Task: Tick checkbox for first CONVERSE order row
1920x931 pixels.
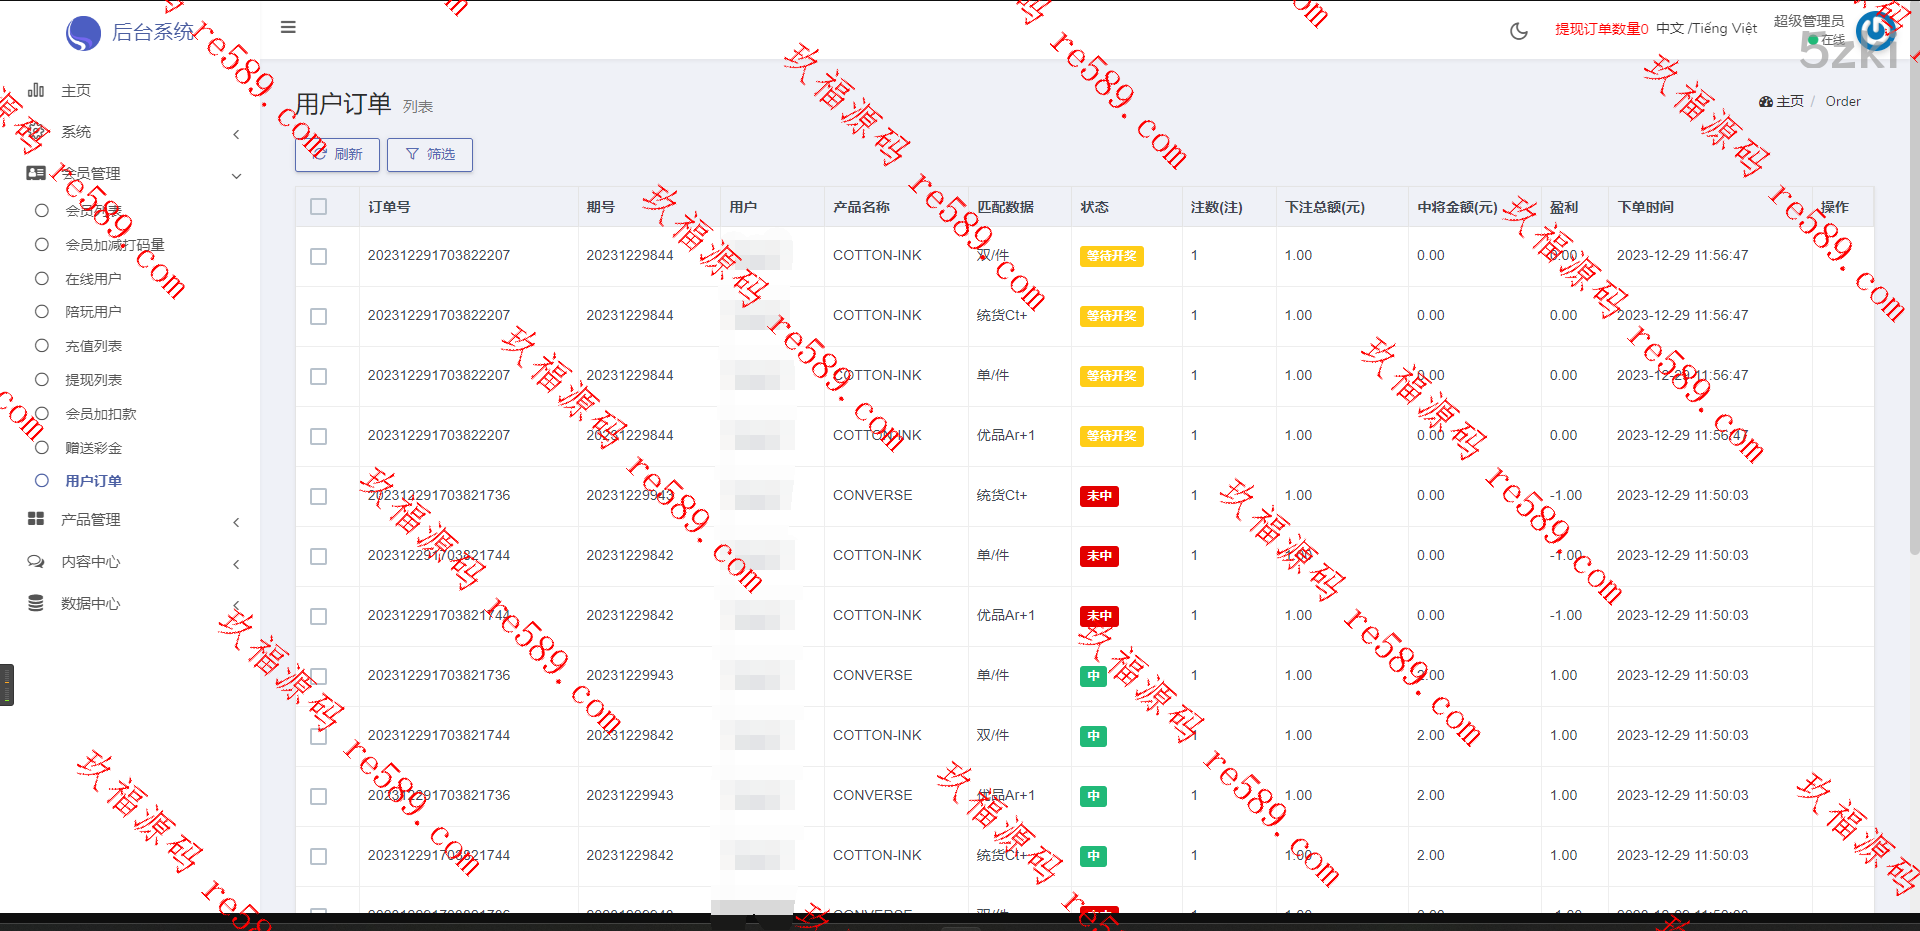Action: [x=318, y=496]
